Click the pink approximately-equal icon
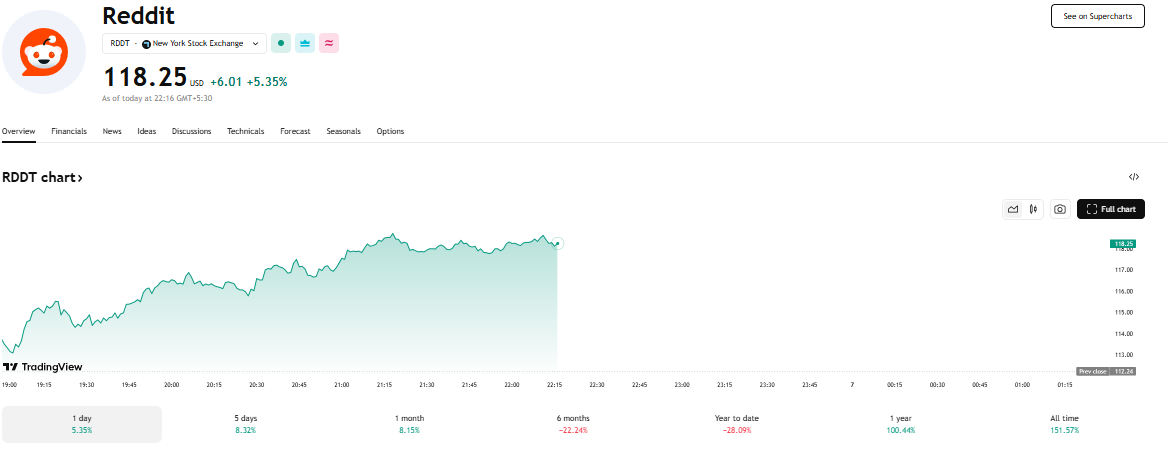Image resolution: width=1168 pixels, height=460 pixels. 329,43
